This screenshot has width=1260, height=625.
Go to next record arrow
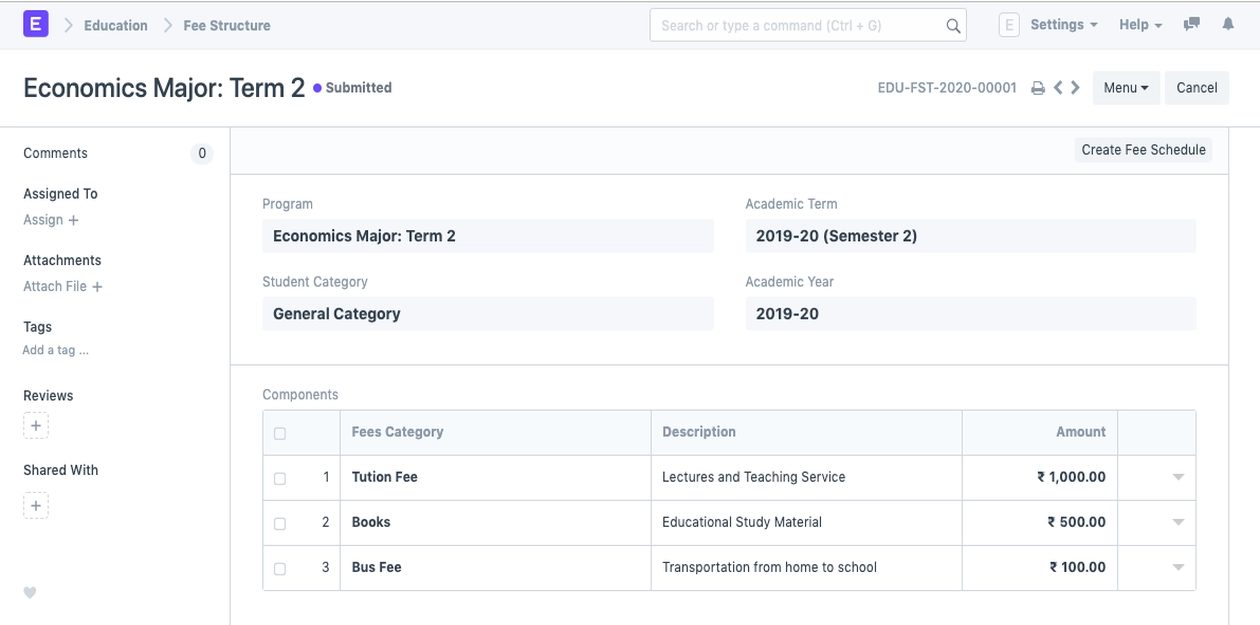(x=1075, y=88)
